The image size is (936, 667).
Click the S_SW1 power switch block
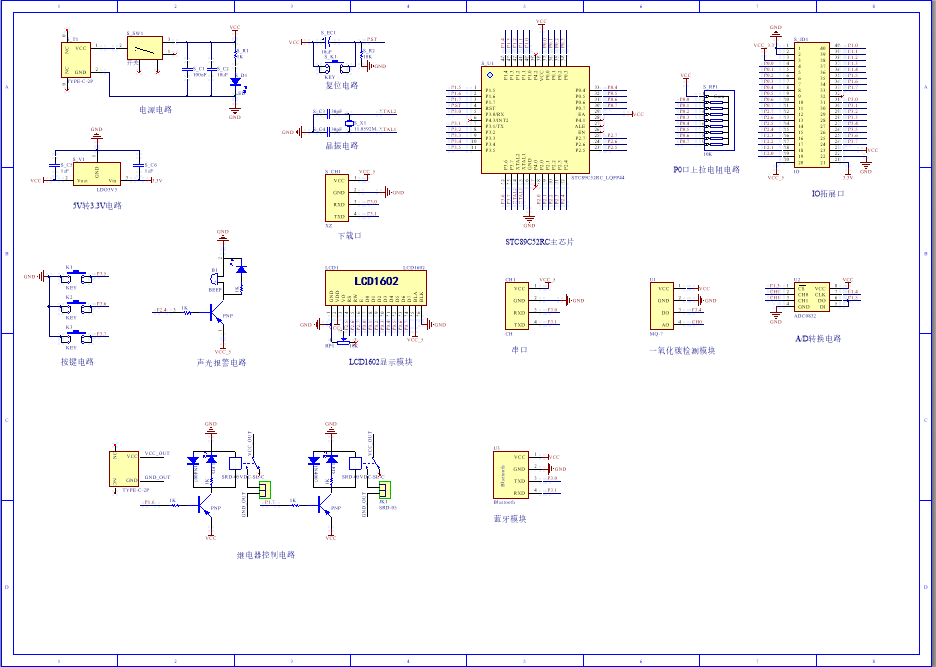(145, 48)
